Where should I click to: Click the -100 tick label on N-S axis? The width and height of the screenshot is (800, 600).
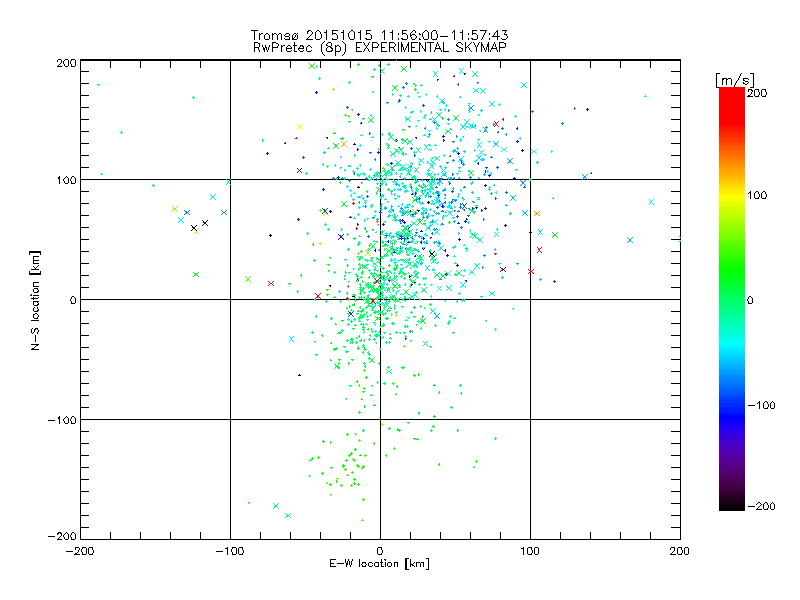(62, 420)
